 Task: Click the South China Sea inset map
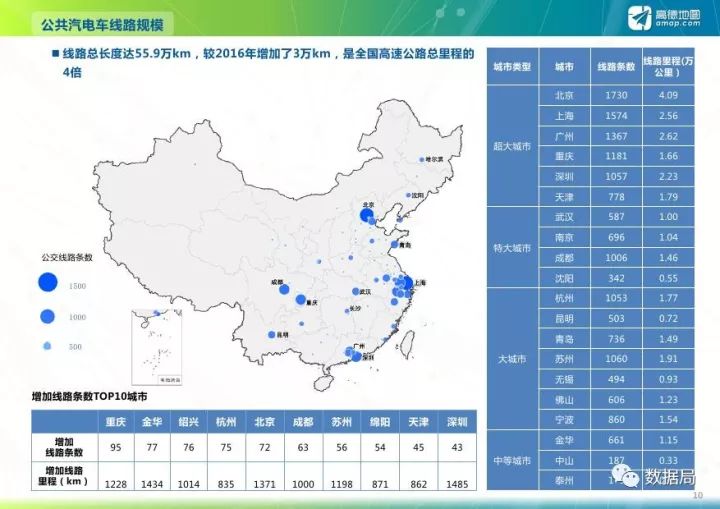(x=157, y=347)
